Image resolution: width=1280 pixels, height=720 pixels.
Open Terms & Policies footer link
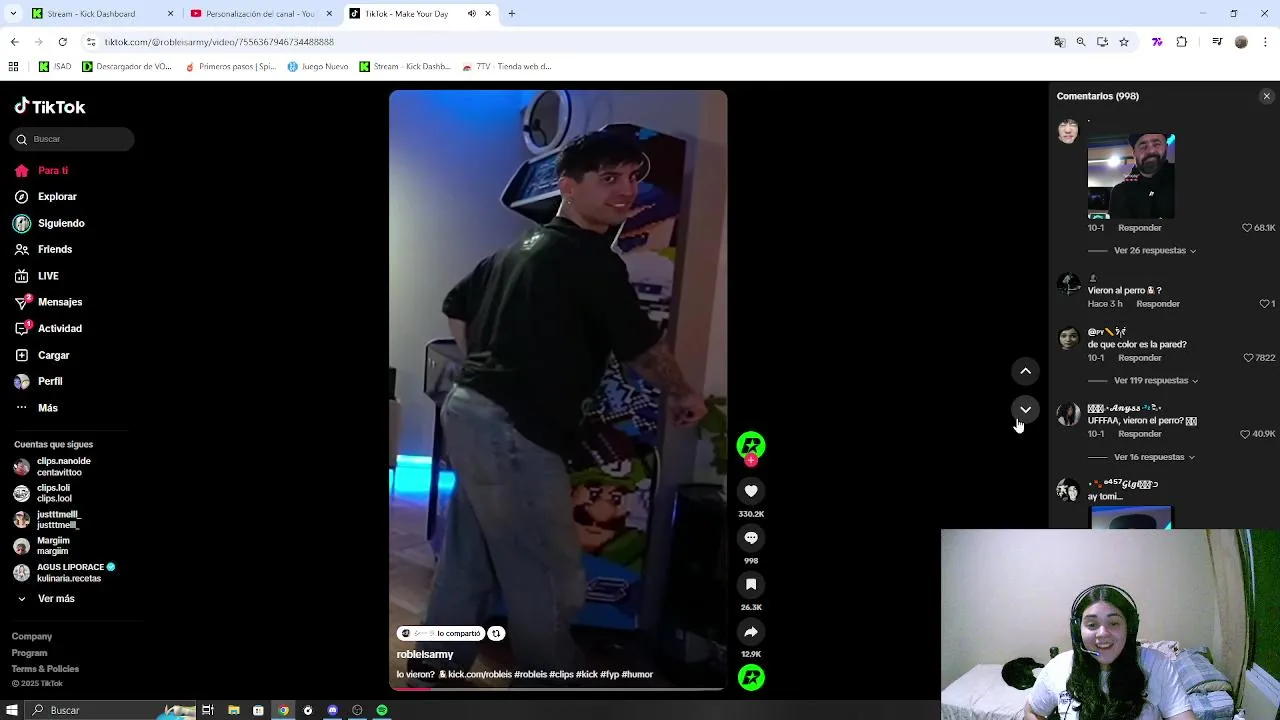pyautogui.click(x=45, y=669)
